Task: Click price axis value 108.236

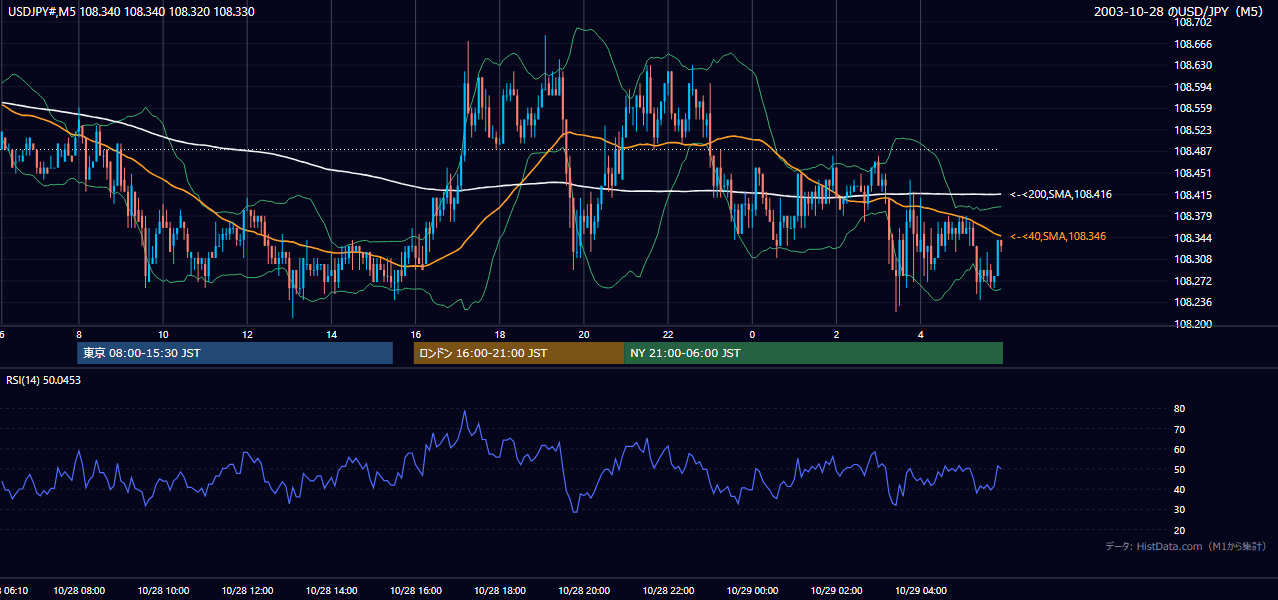Action: [1193, 302]
